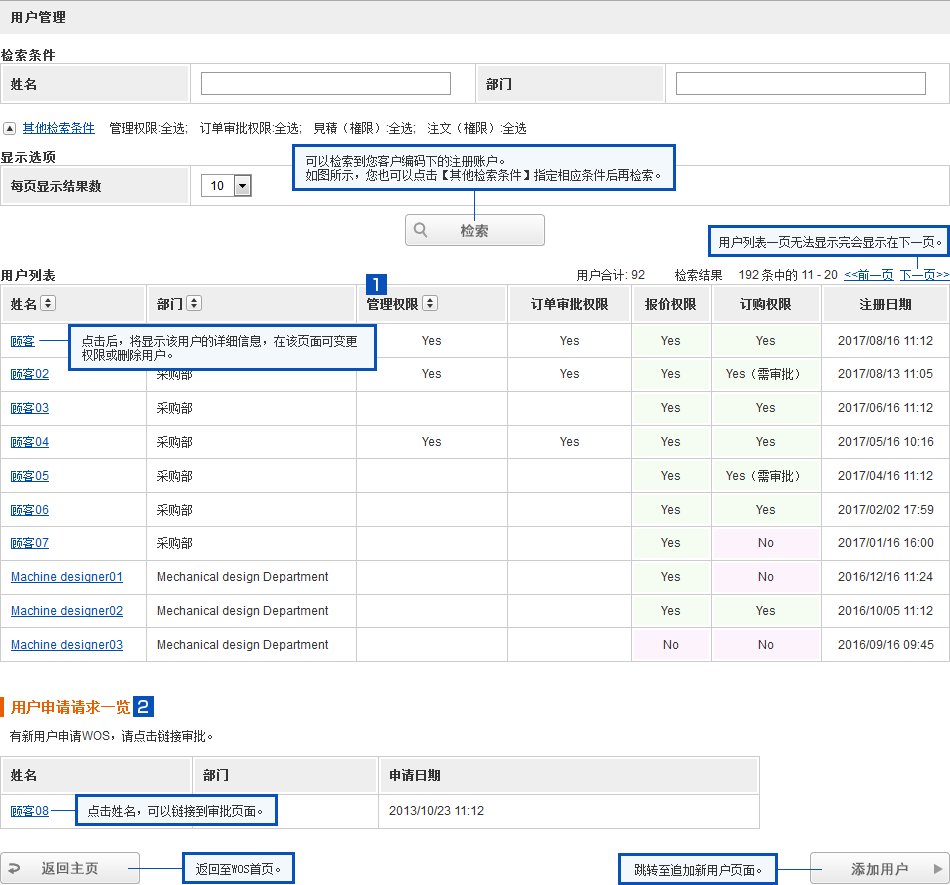This screenshot has width=950, height=885.
Task: Open Machine designer02 user details
Action: pos(67,611)
